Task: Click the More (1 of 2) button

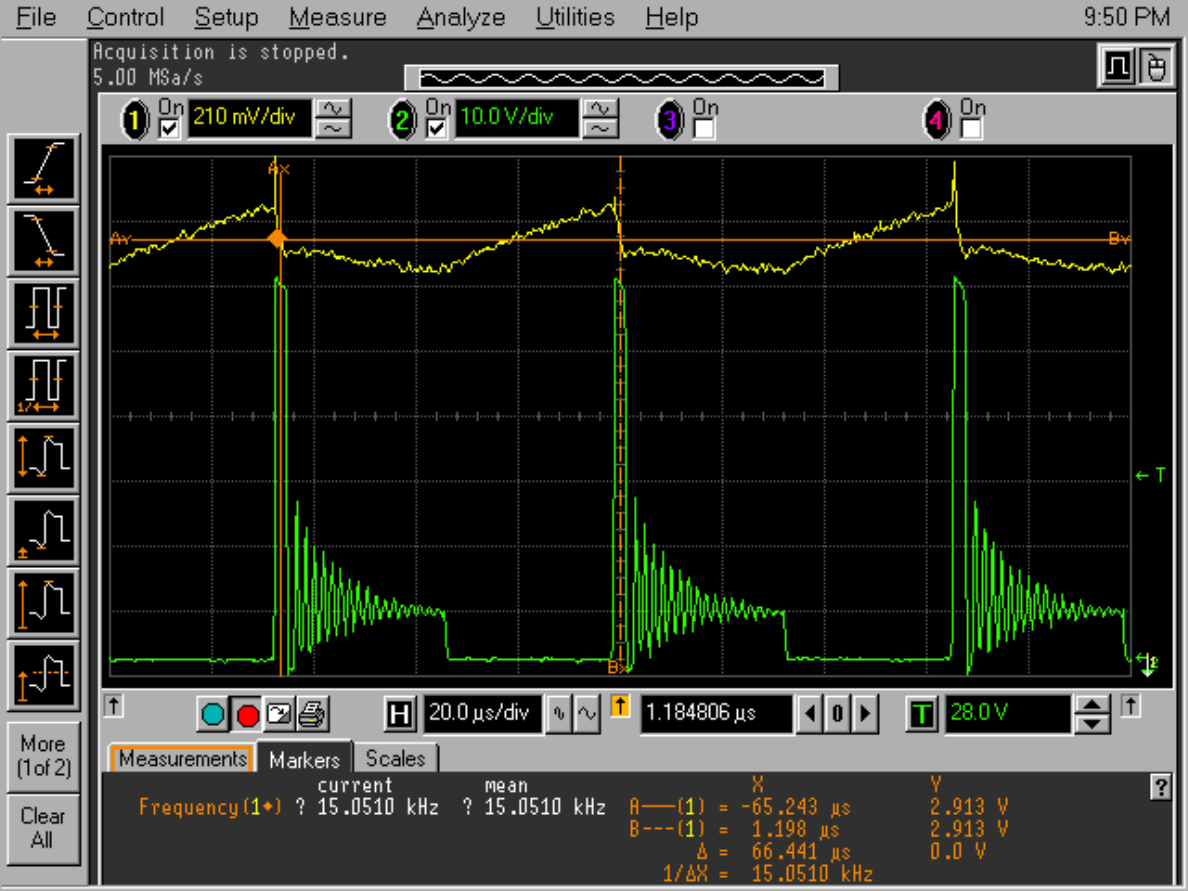Action: click(44, 756)
